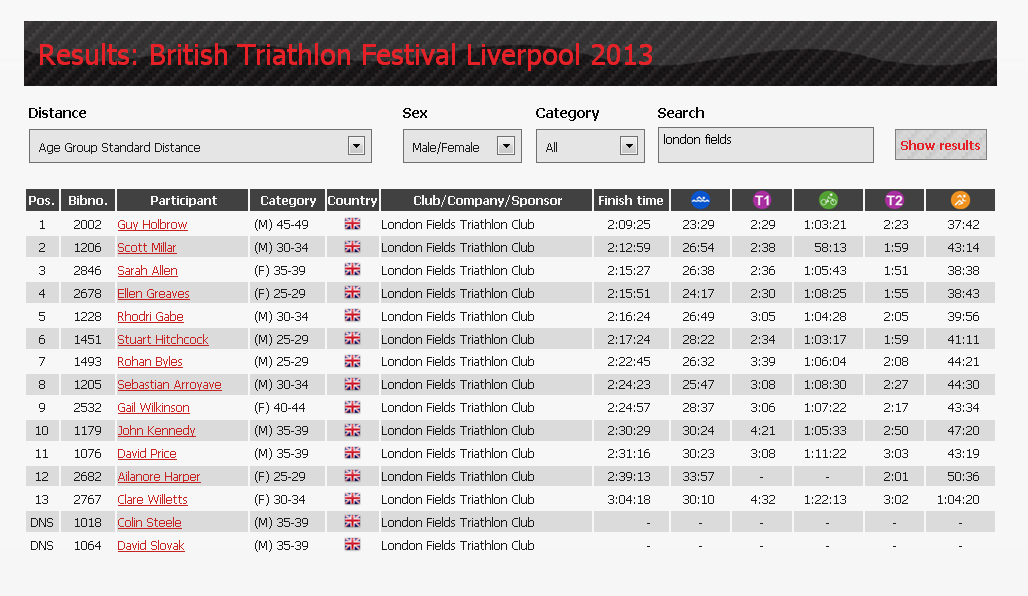The width and height of the screenshot is (1028, 596).
Task: Click the purple T2 transition icon header
Action: [894, 200]
